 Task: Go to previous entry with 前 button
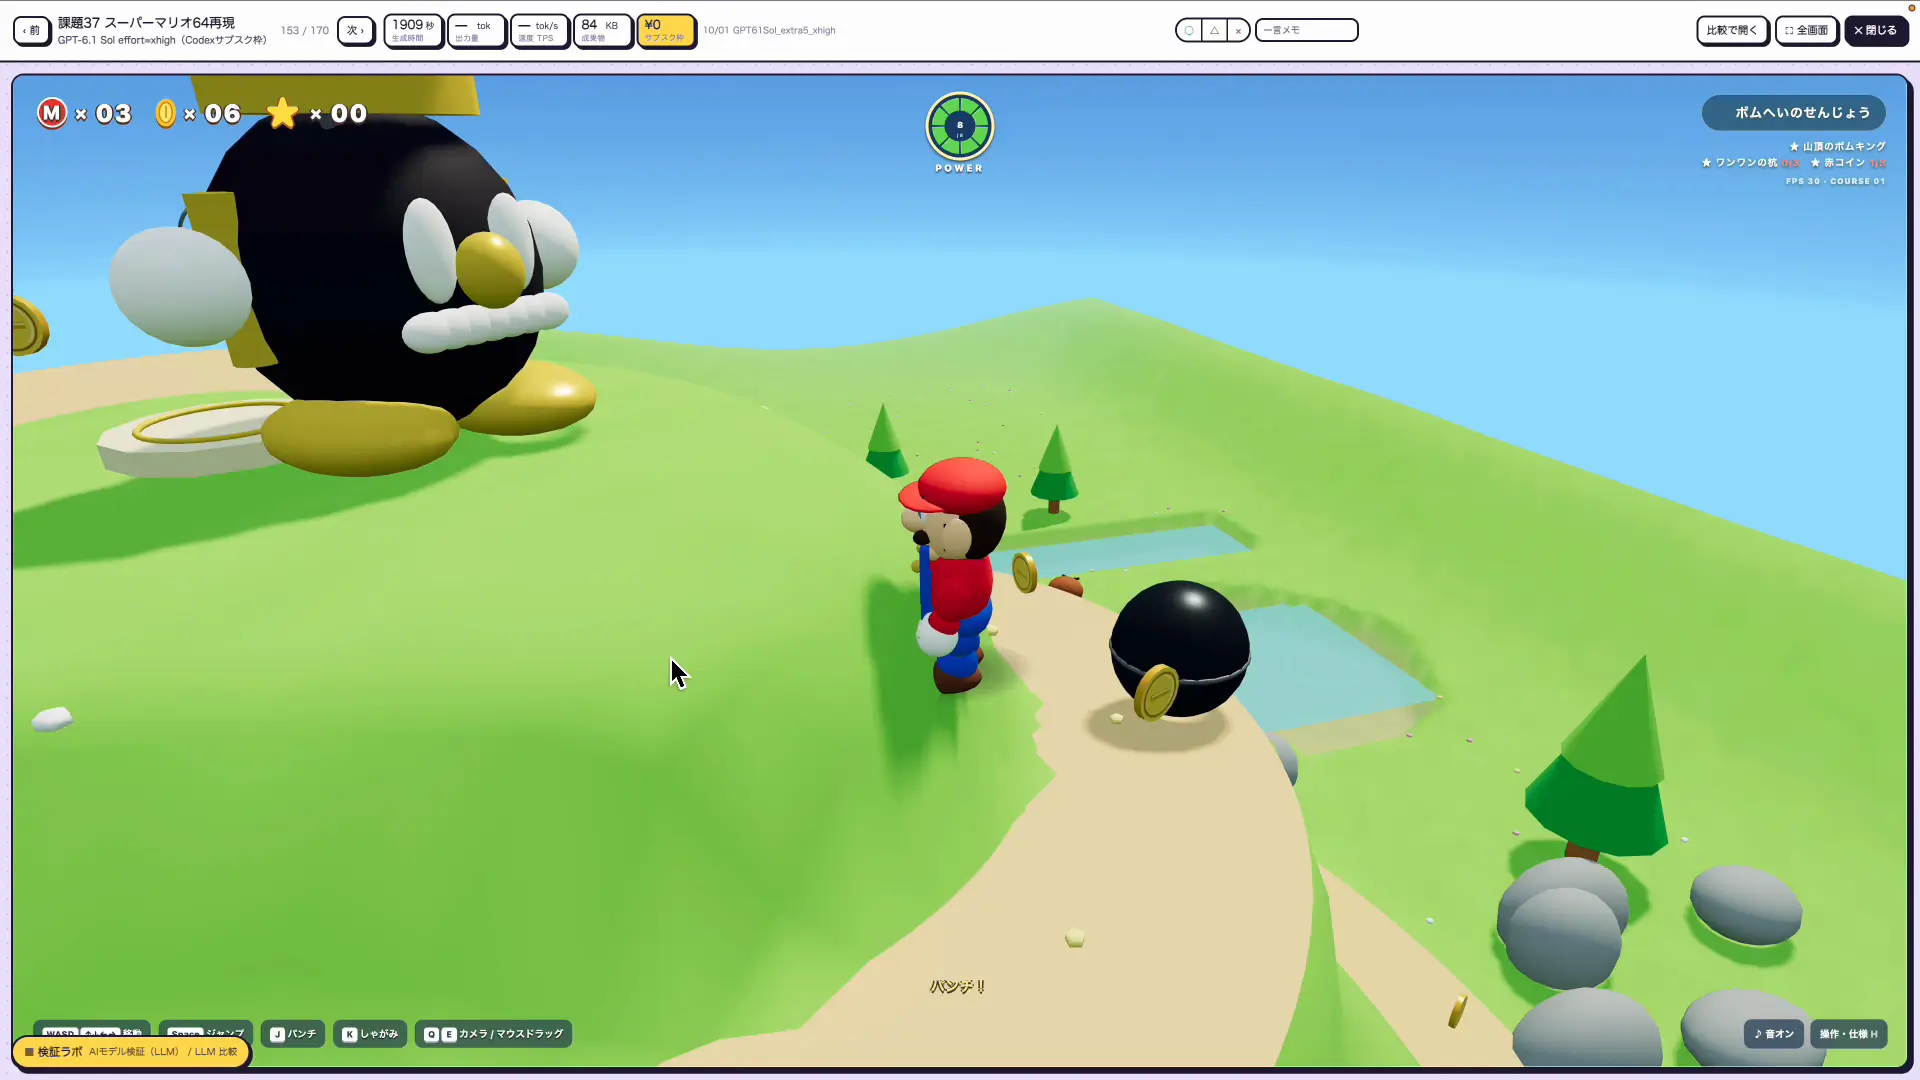point(33,30)
